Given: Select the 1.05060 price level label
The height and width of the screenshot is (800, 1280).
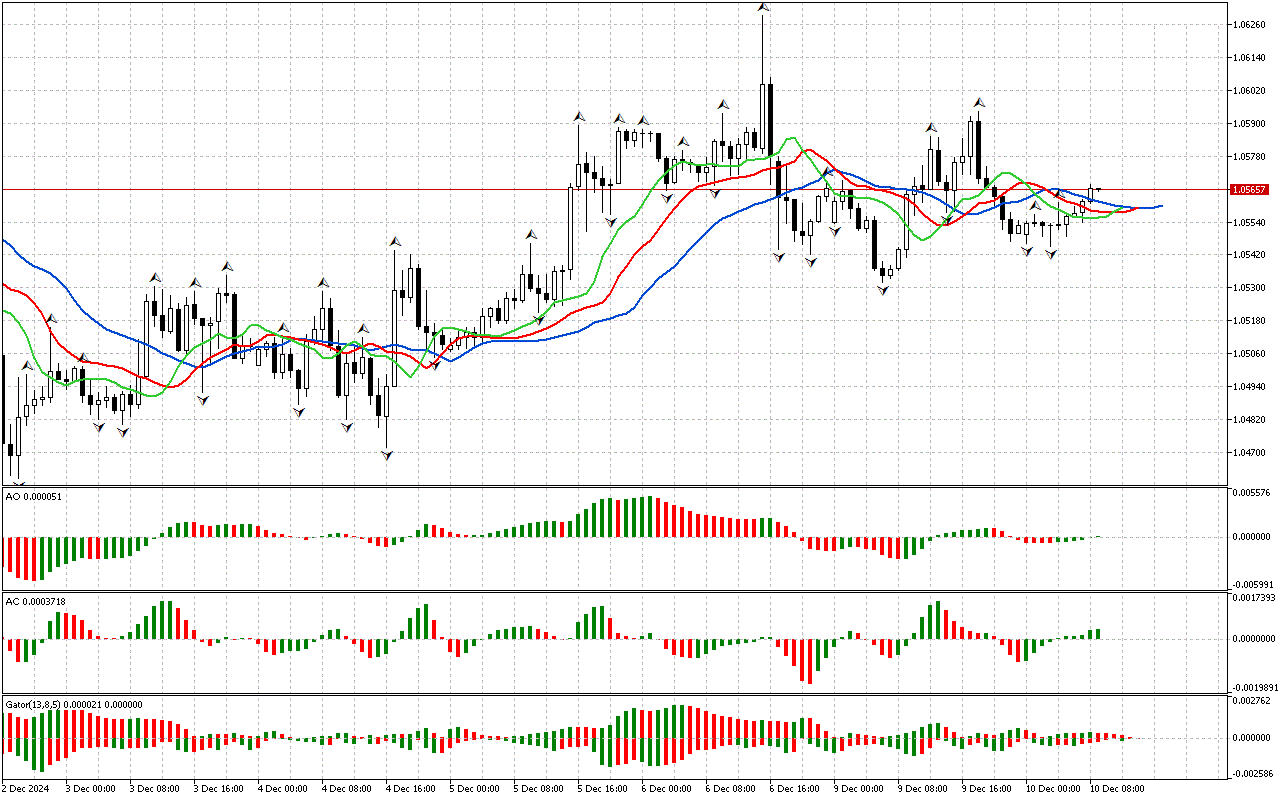Looking at the screenshot, I should [x=1250, y=354].
